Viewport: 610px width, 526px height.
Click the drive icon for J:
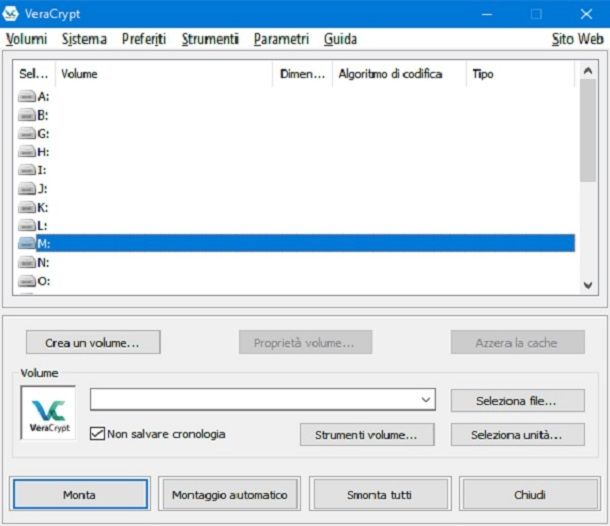[x=27, y=189]
